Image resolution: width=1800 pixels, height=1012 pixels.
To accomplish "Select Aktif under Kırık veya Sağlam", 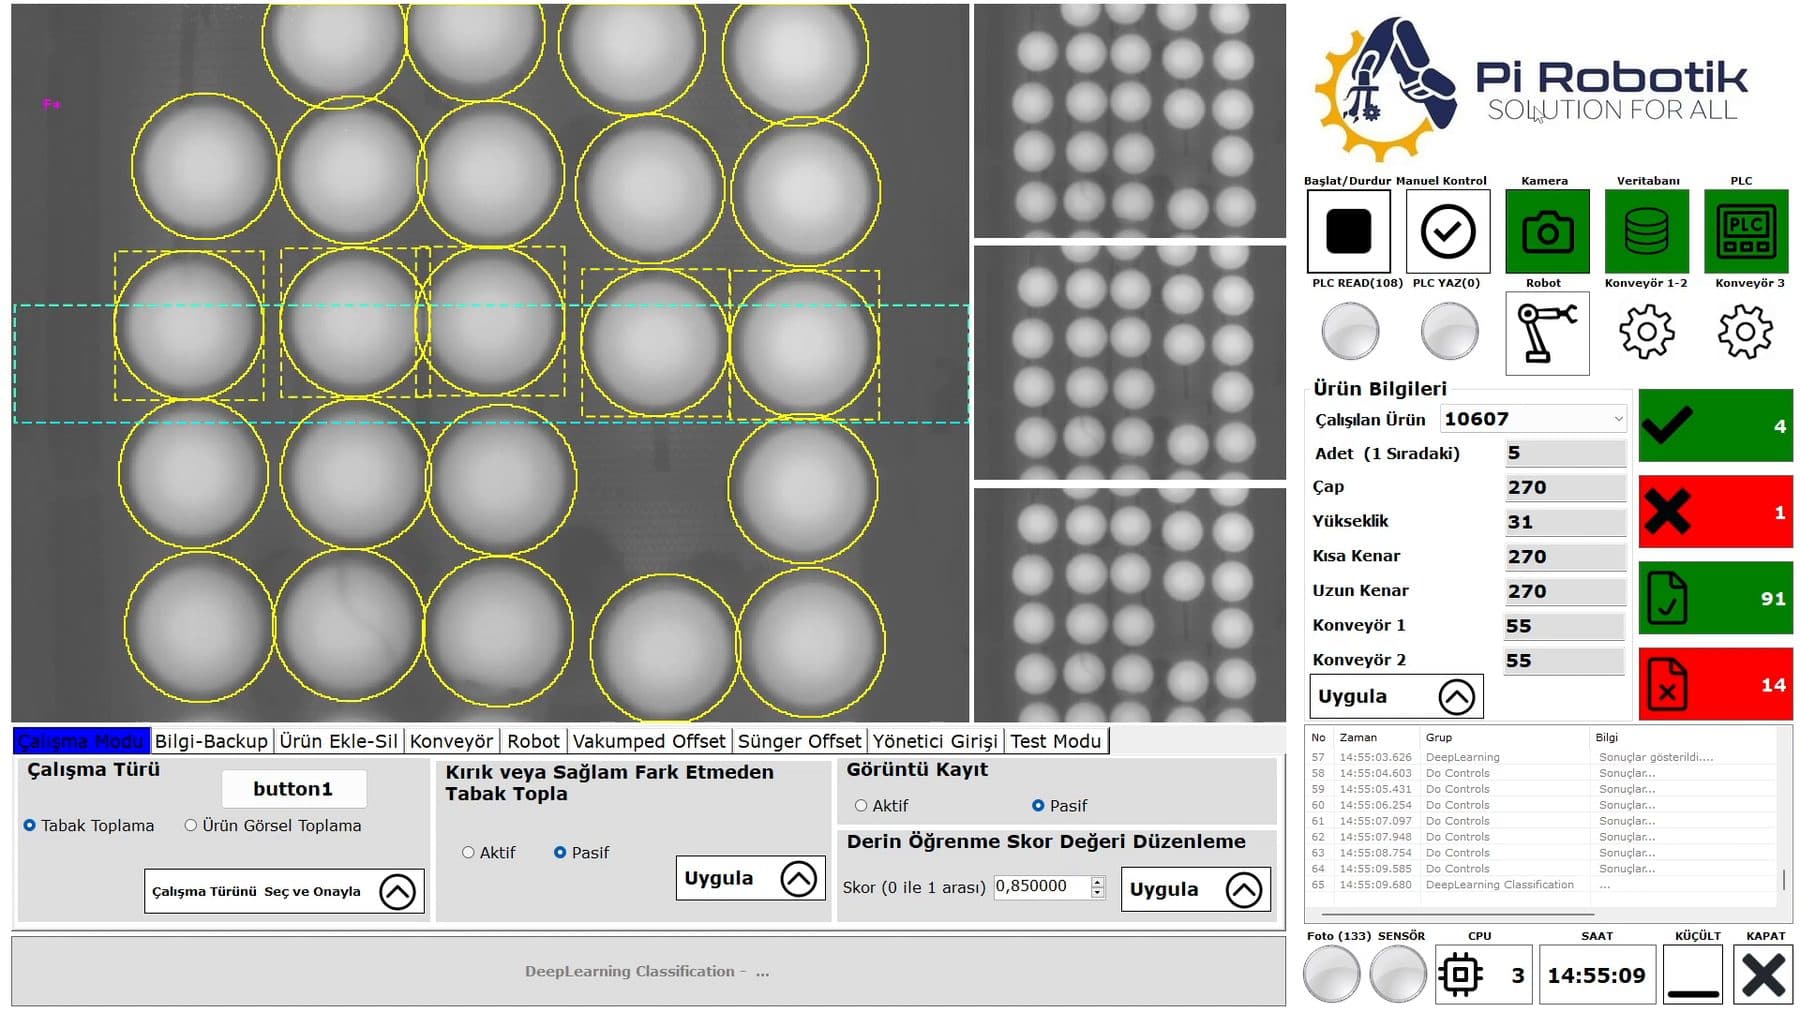I will pyautogui.click(x=468, y=852).
